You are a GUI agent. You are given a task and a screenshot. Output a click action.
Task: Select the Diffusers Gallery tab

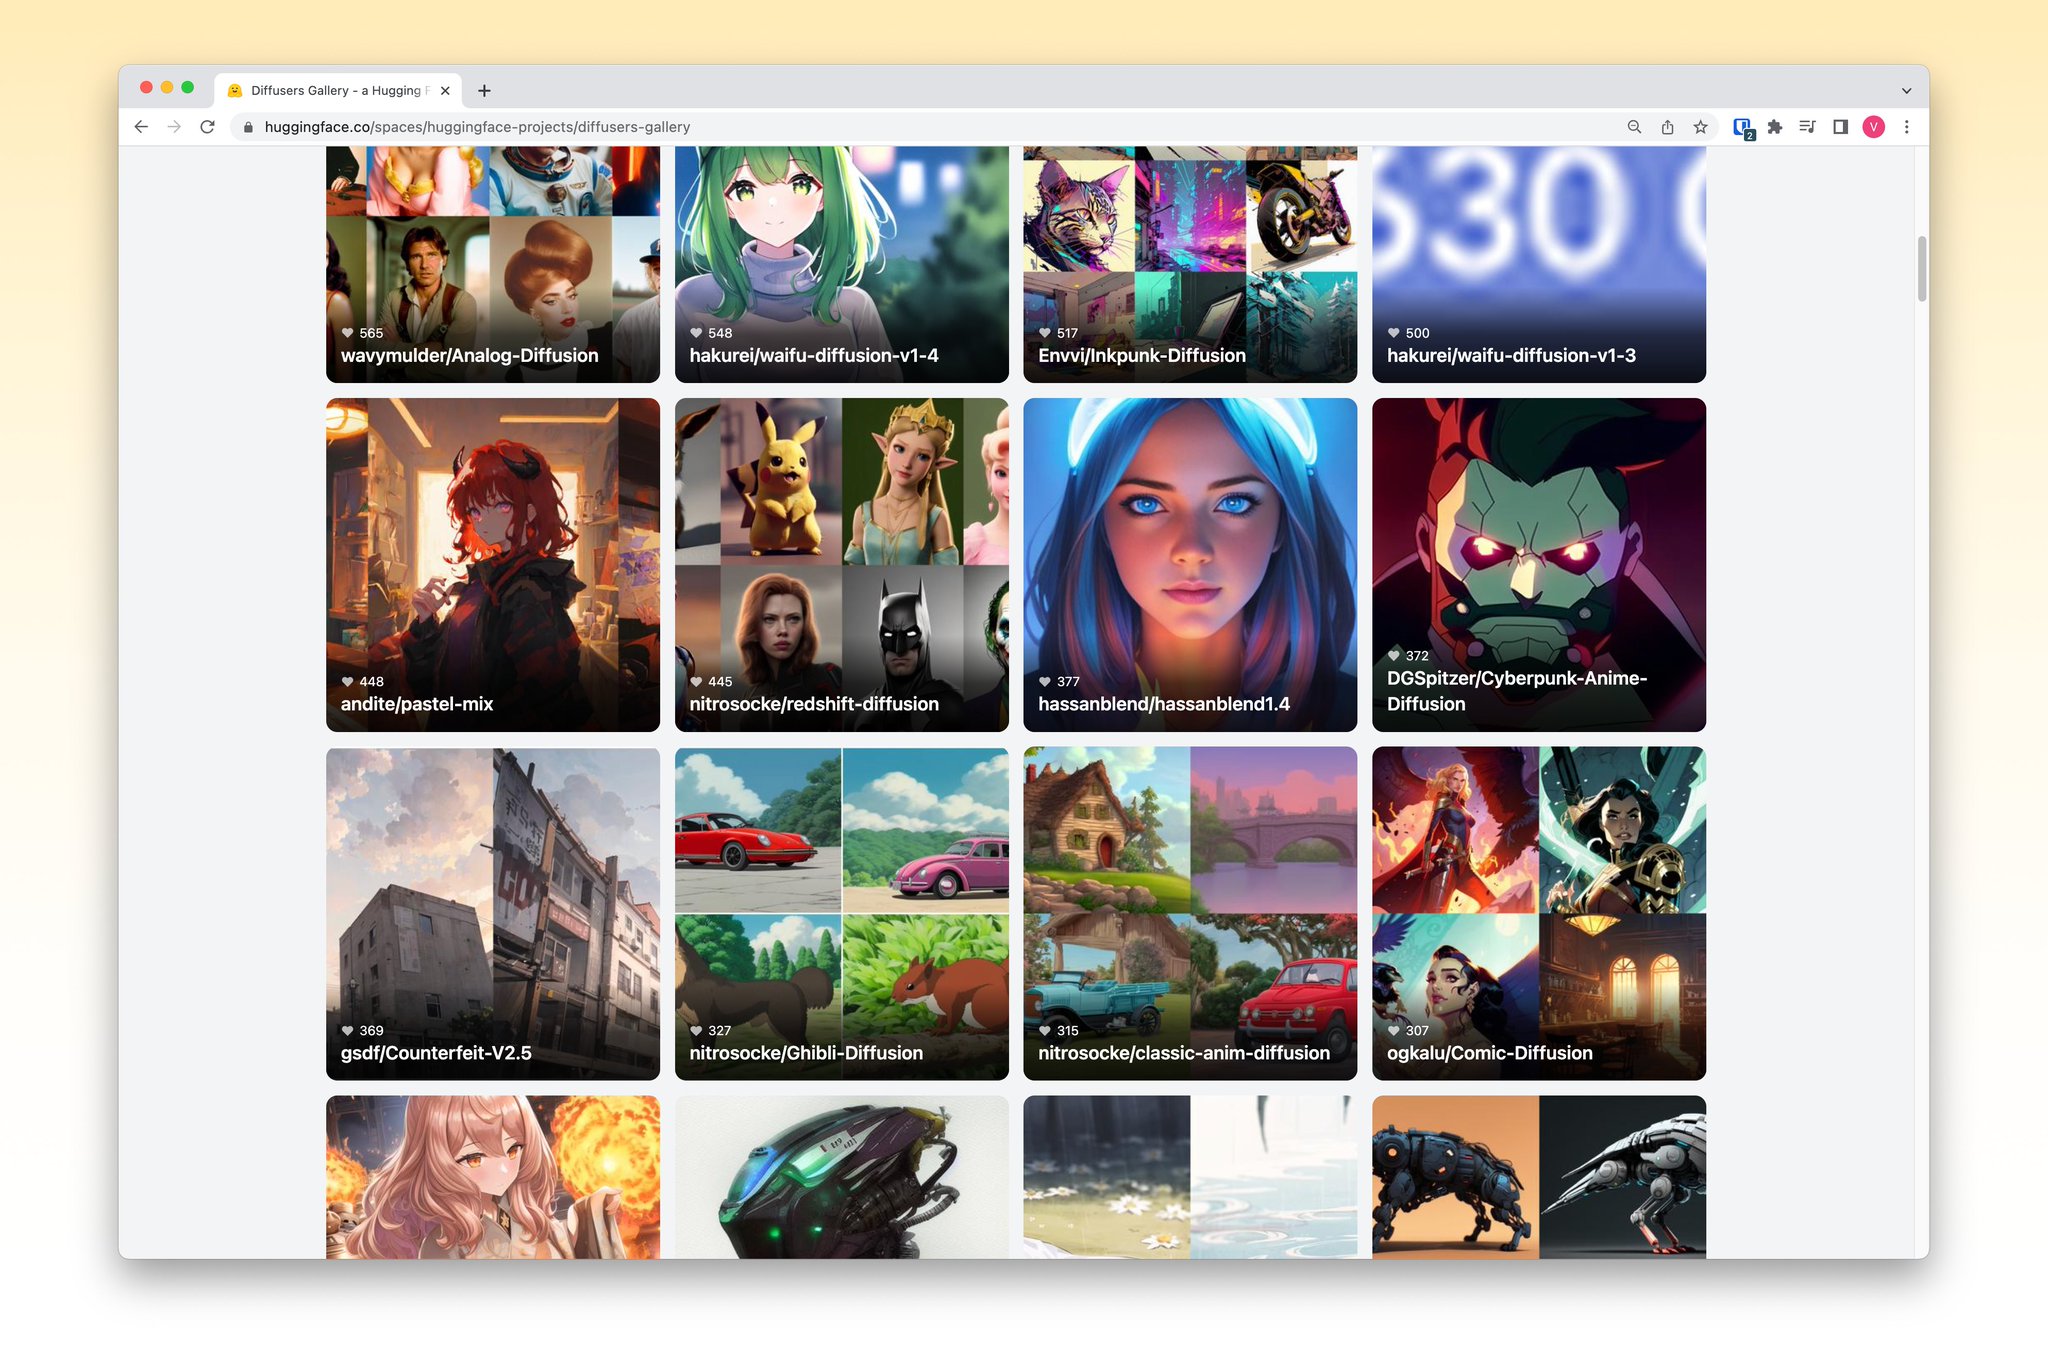tap(330, 91)
